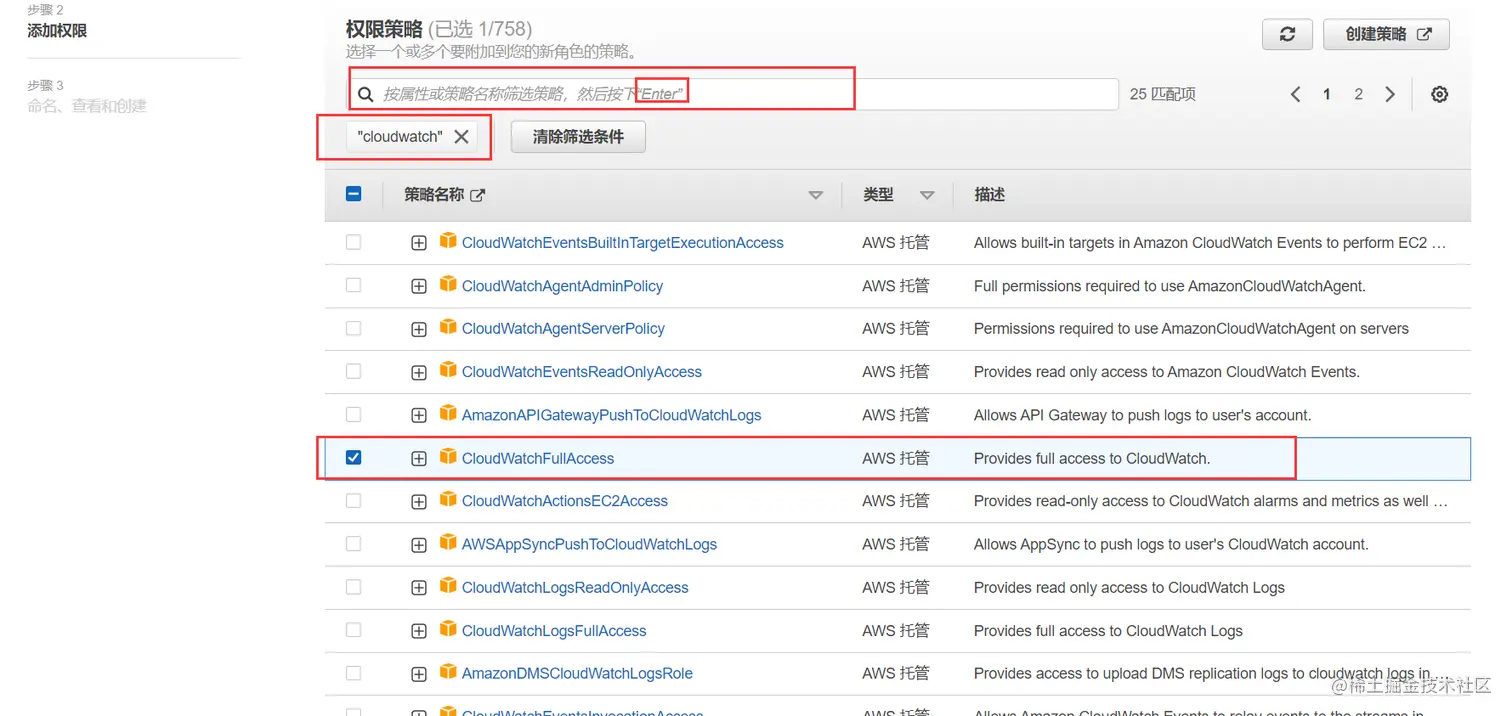Select 步骤 3 命名、查看和创建 step
Screen dimensions: 1512x716
pyautogui.click(x=87, y=97)
